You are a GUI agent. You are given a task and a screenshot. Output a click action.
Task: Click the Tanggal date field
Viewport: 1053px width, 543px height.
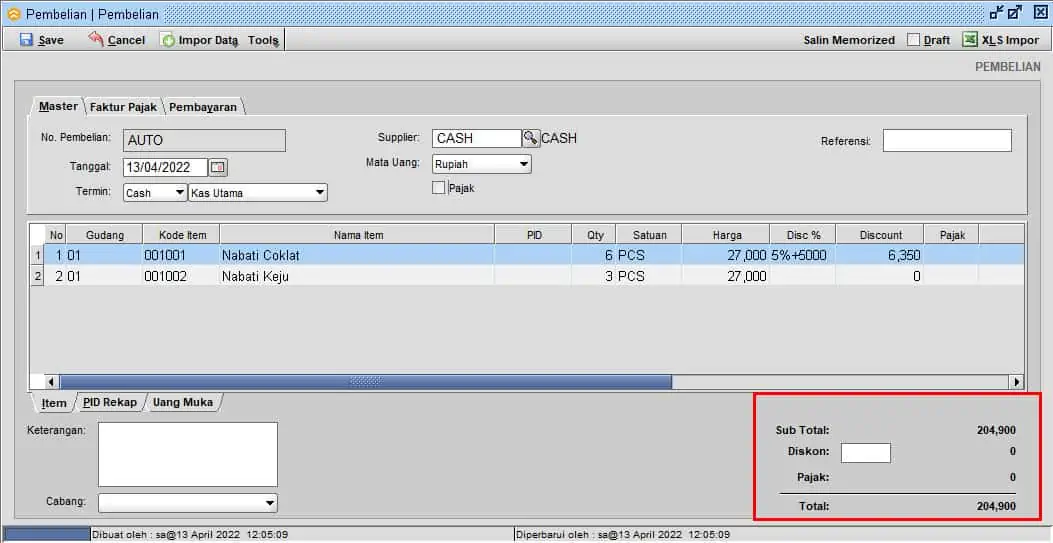pyautogui.click(x=165, y=168)
